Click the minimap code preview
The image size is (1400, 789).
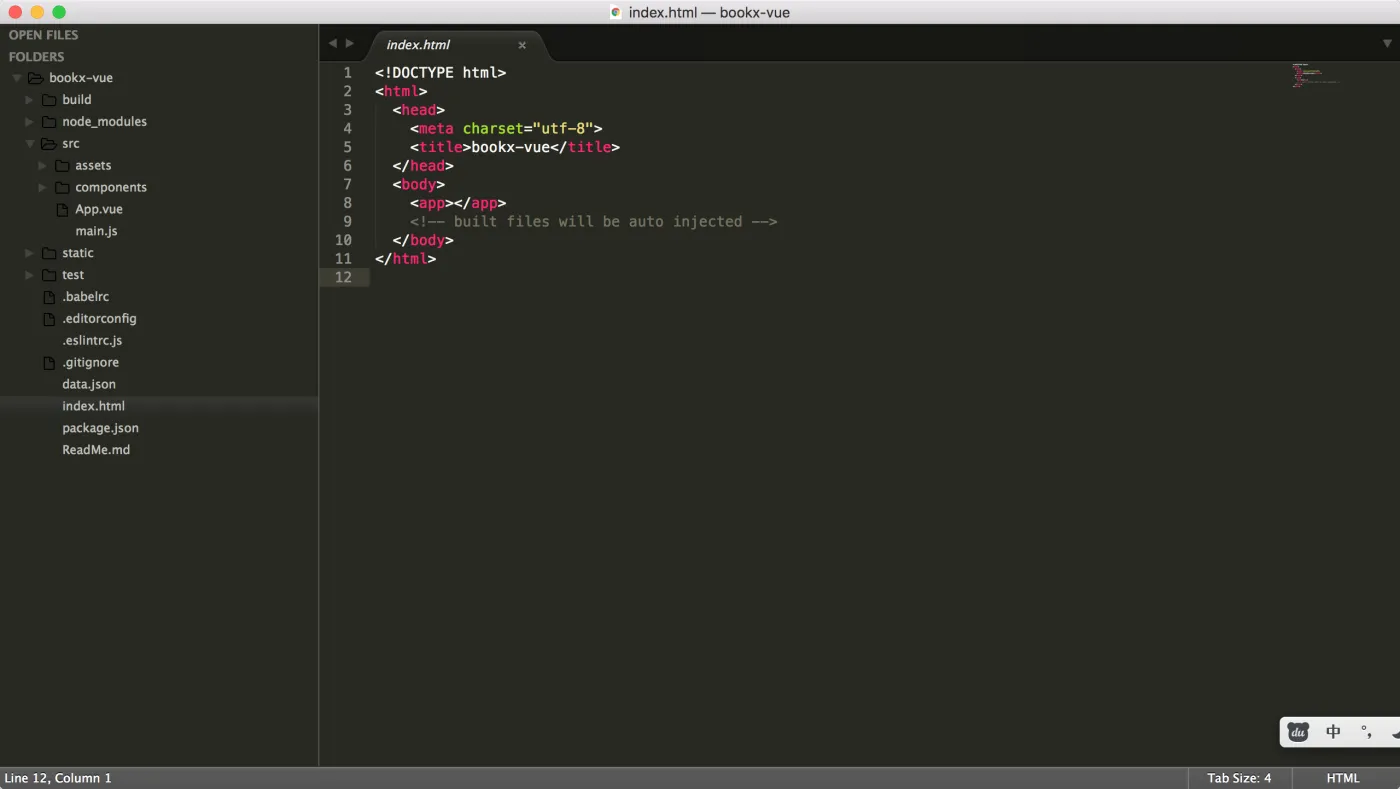pyautogui.click(x=1314, y=76)
